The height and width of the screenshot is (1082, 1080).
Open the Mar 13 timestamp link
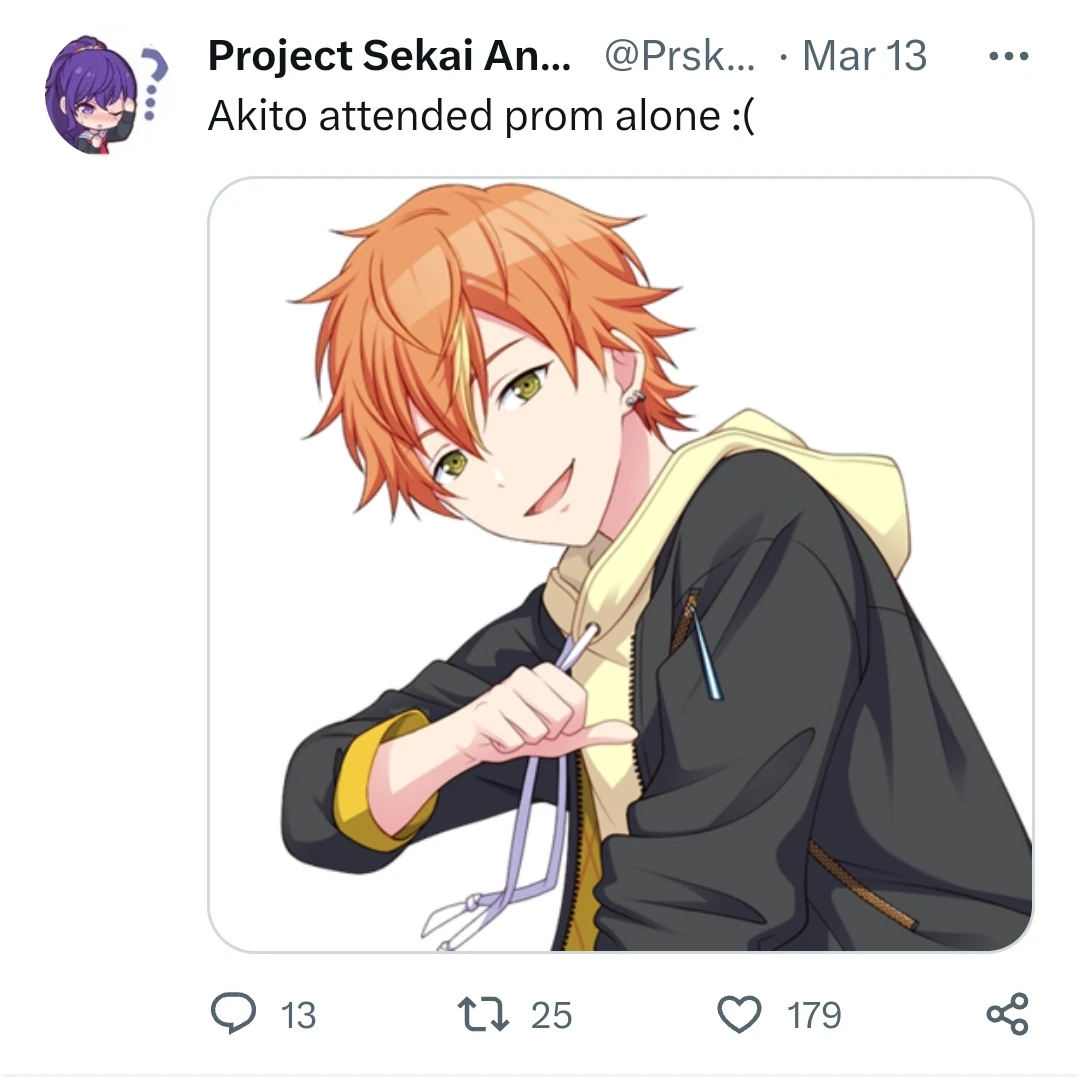tap(864, 55)
